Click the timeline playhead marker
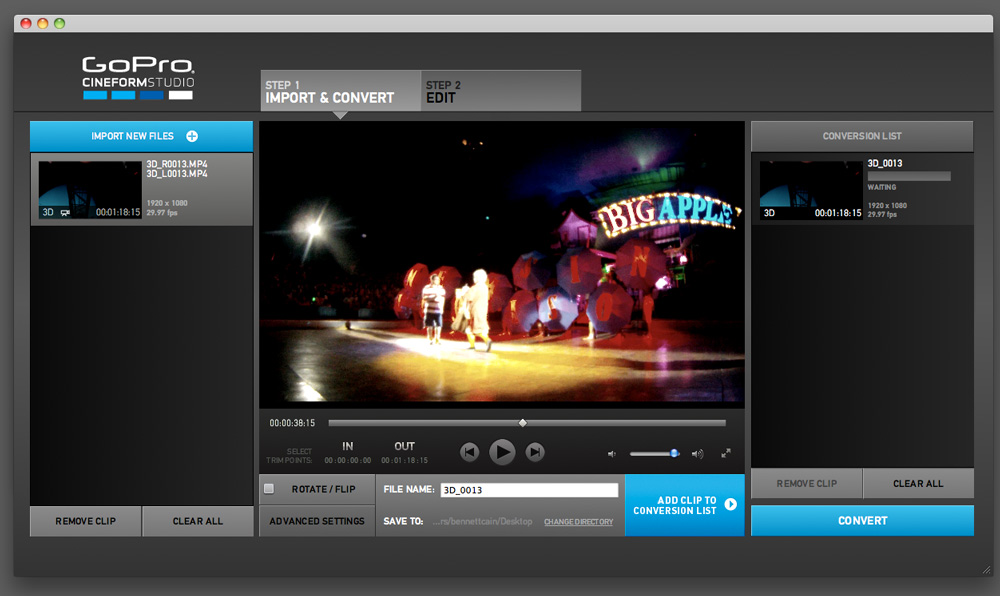The image size is (1000, 596). point(523,423)
